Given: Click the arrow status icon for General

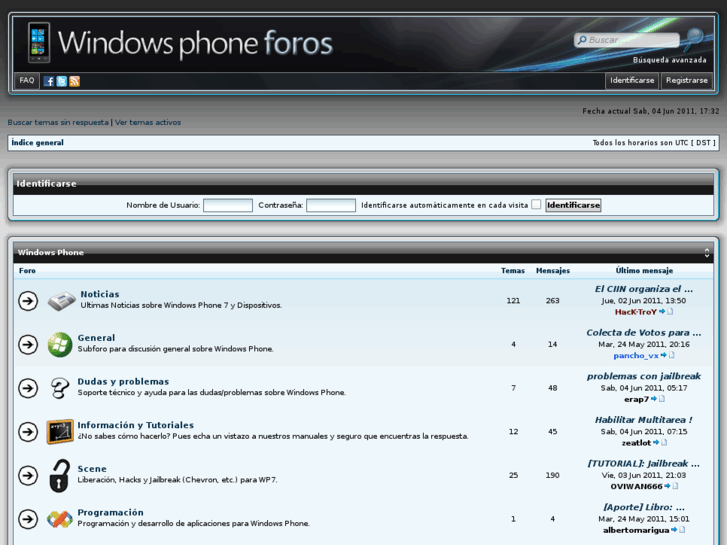Looking at the screenshot, I should 28,345.
